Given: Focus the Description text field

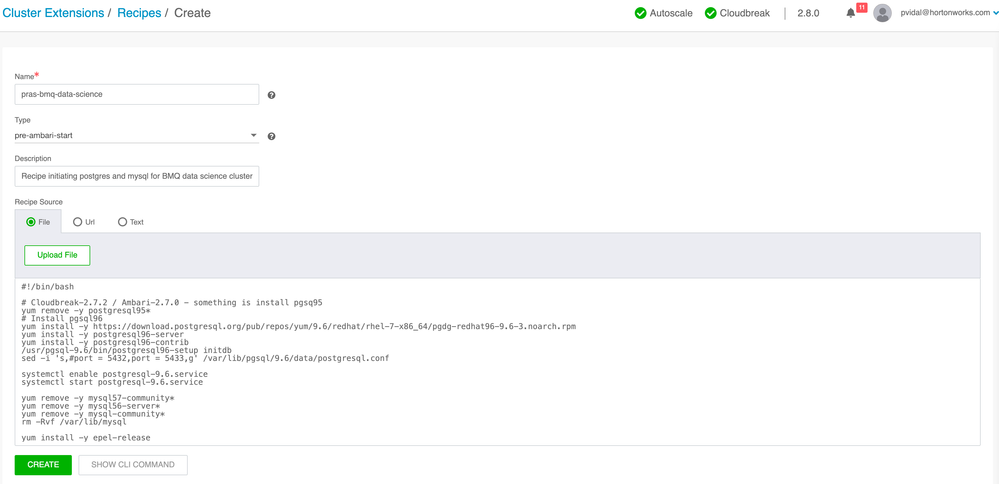Looking at the screenshot, I should point(136,176).
